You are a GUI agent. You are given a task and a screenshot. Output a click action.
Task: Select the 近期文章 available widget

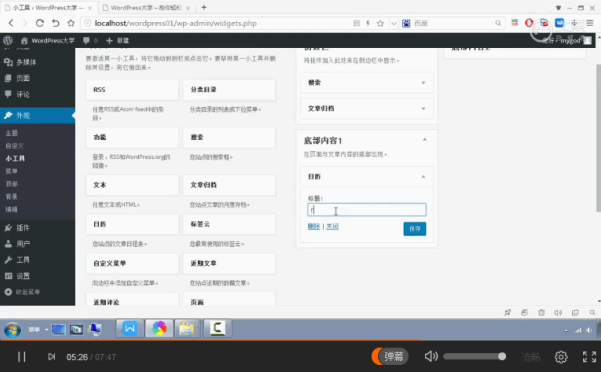pos(229,264)
